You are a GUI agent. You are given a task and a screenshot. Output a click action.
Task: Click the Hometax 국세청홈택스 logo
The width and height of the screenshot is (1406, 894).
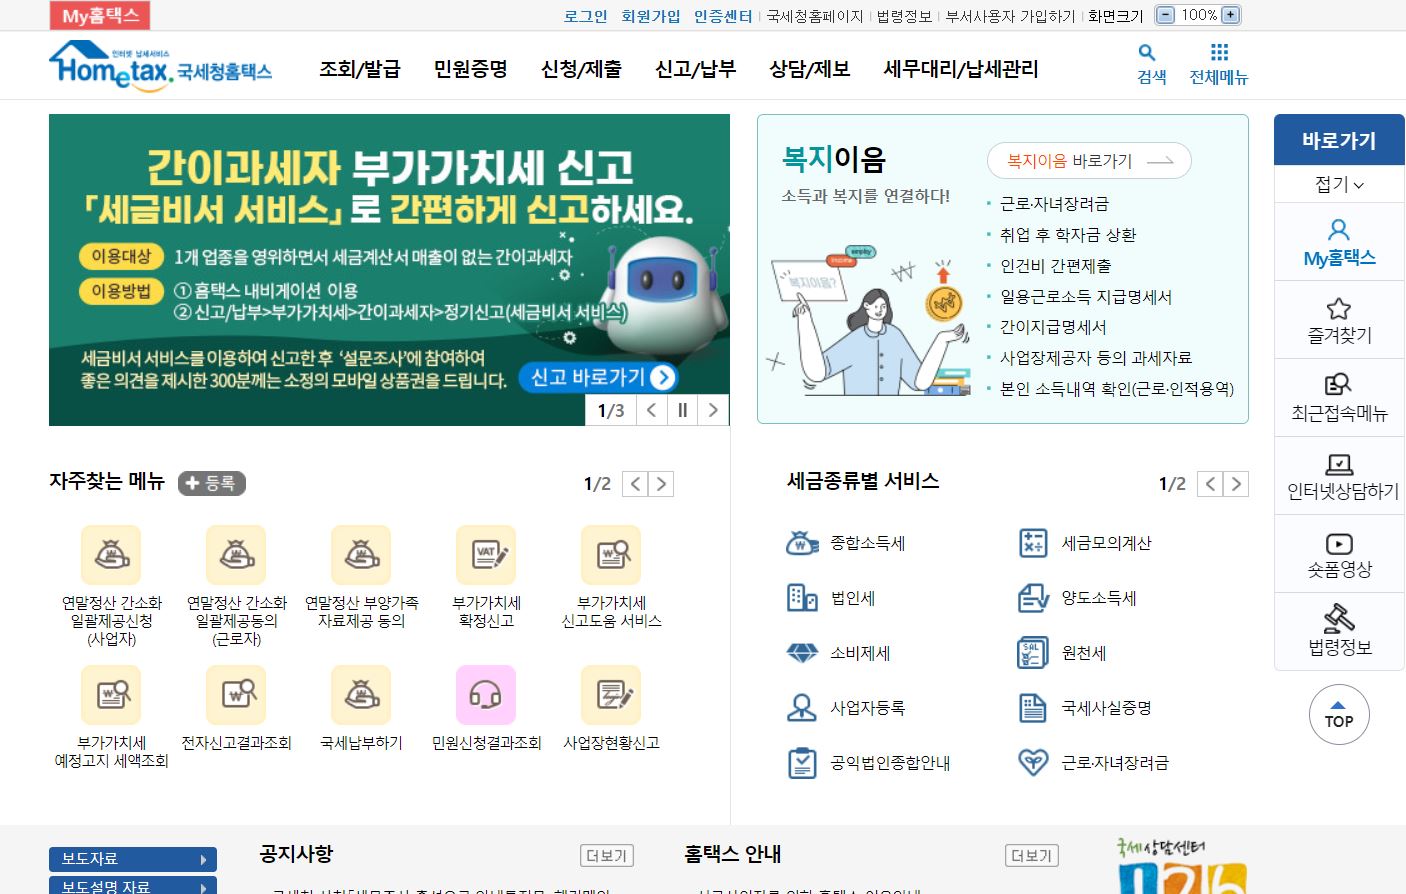tap(160, 66)
